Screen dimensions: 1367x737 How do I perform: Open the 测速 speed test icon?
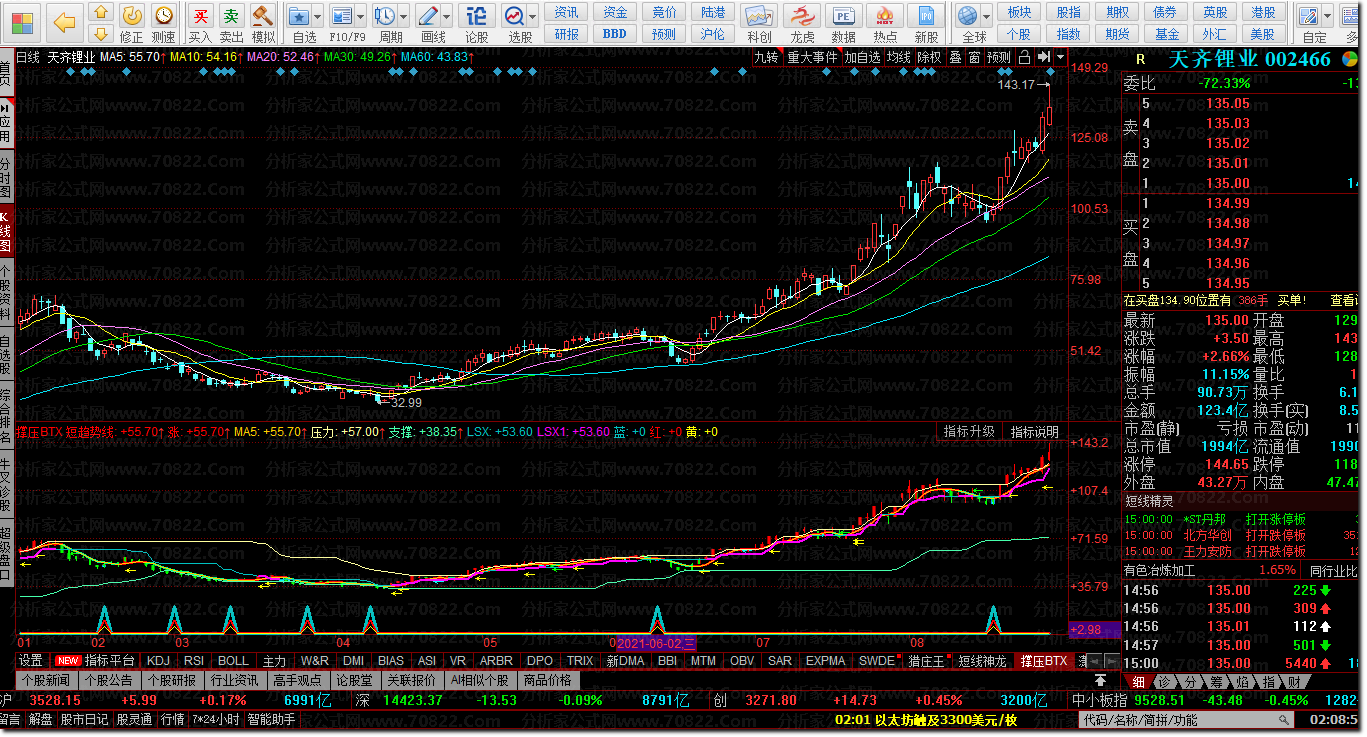(x=163, y=15)
